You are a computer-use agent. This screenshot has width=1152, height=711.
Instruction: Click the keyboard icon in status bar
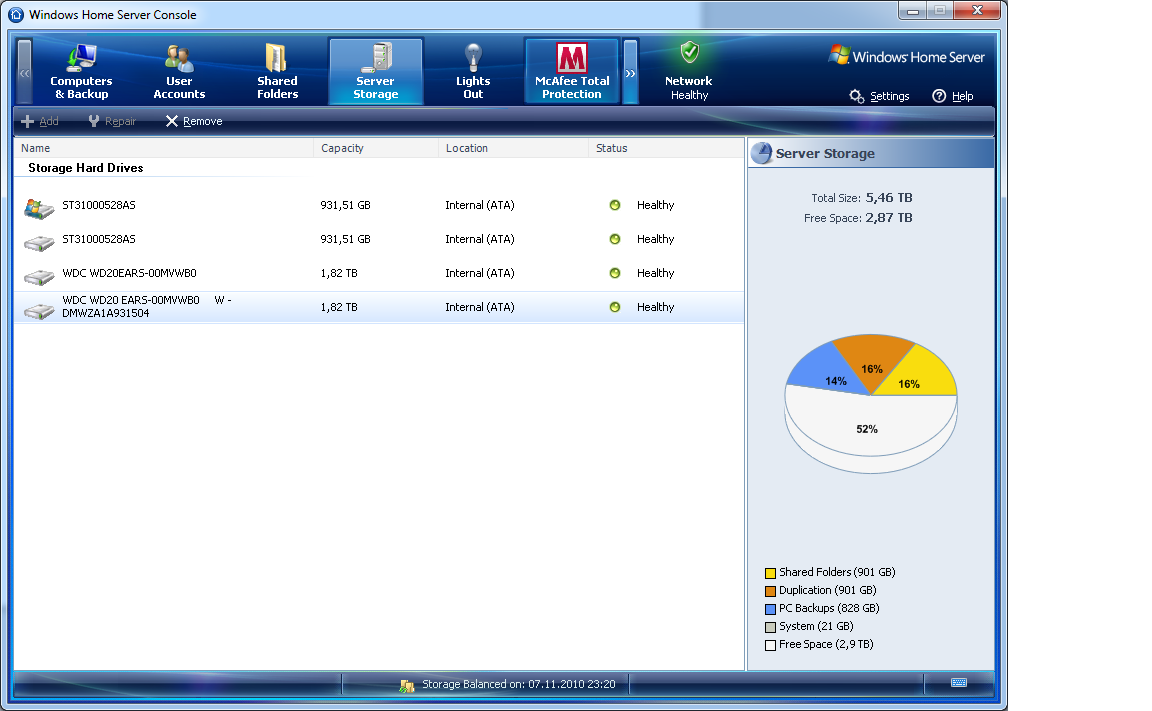coord(959,683)
